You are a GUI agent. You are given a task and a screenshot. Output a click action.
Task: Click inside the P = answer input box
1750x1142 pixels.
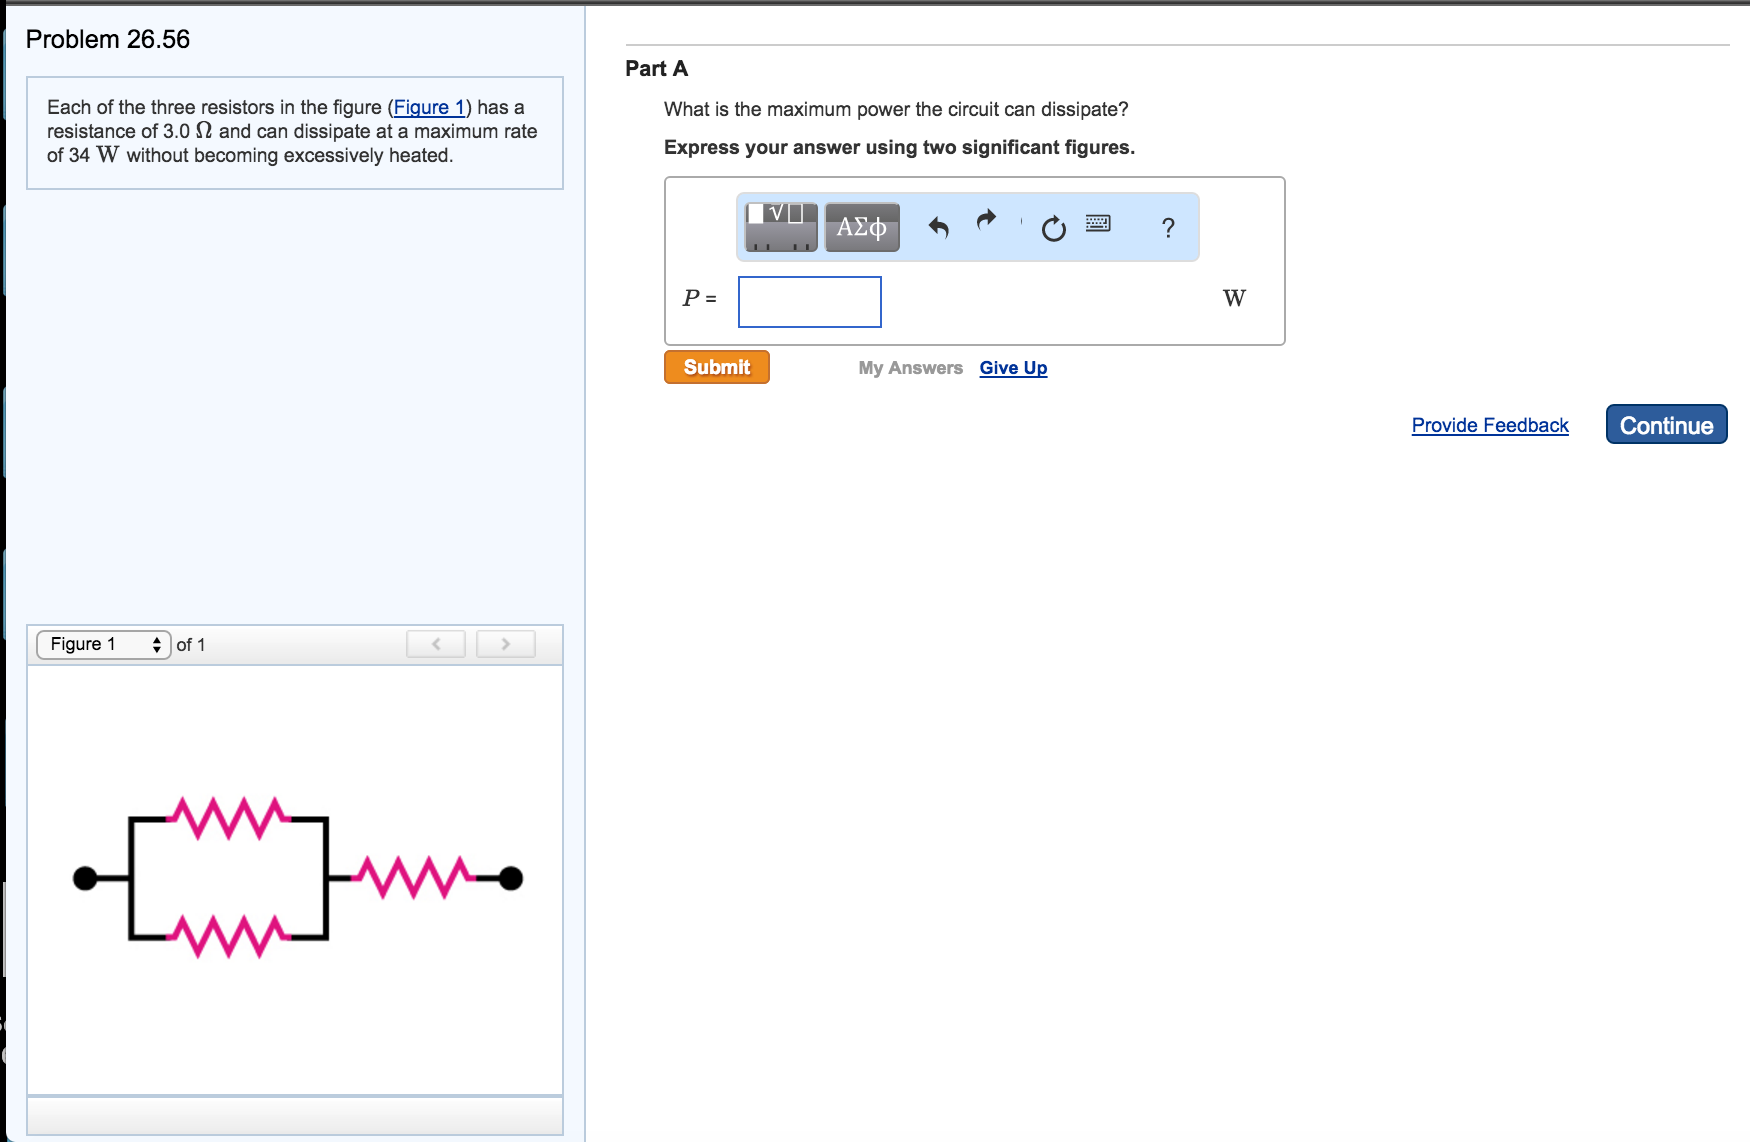(x=809, y=301)
